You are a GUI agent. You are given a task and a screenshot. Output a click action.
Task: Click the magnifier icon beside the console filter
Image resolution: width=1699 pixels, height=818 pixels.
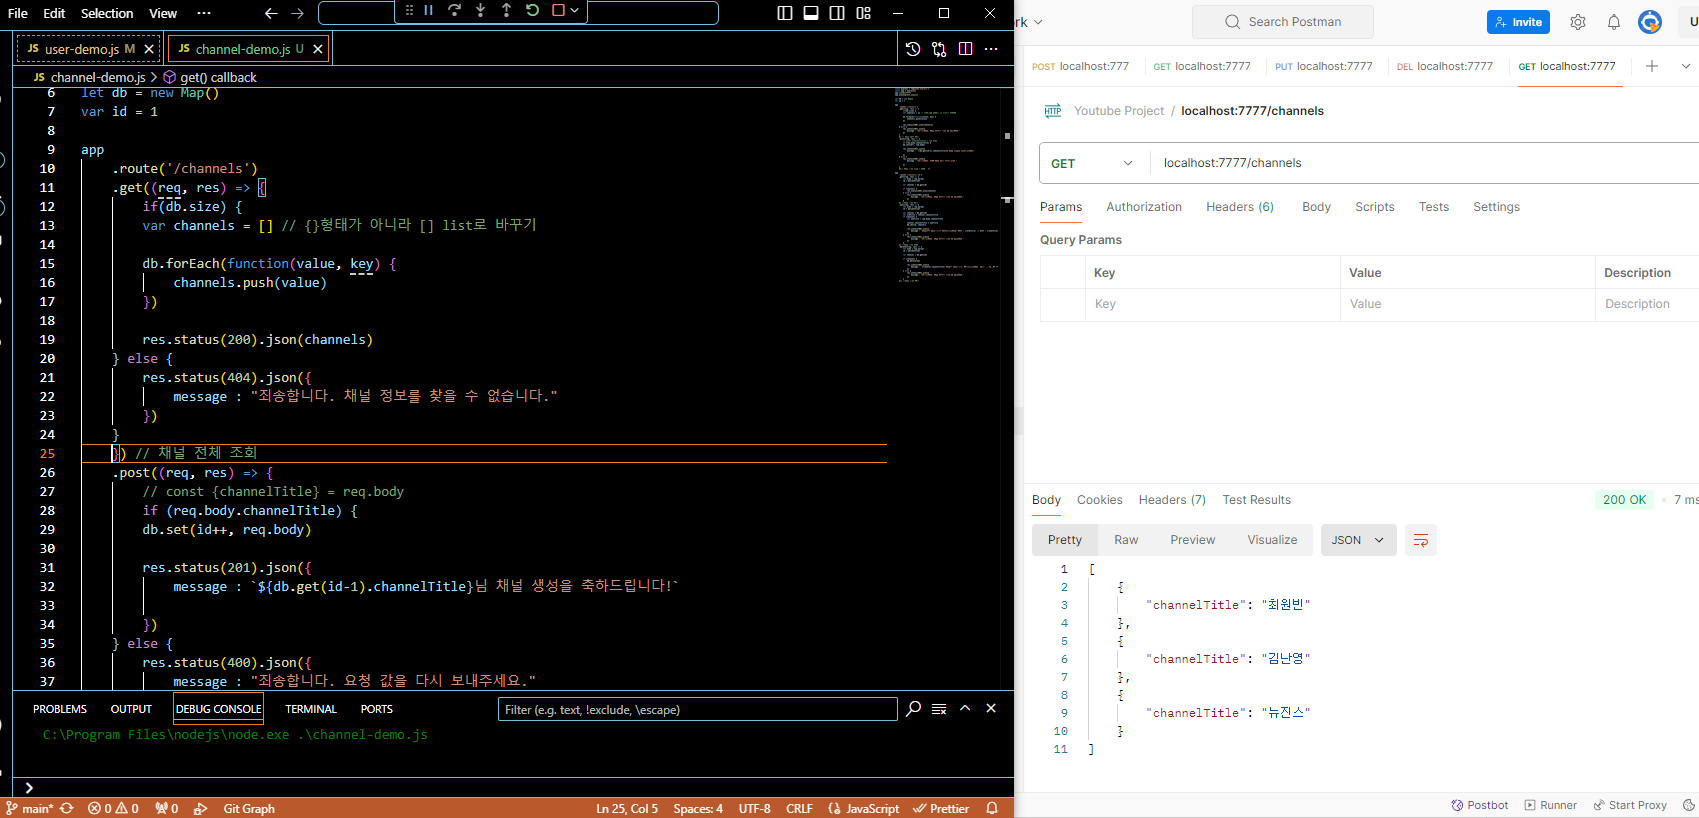point(913,708)
